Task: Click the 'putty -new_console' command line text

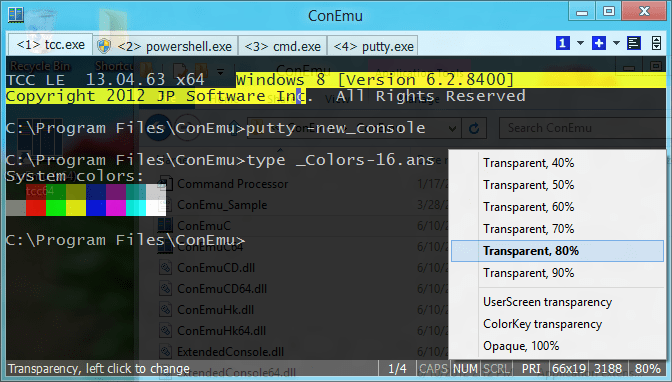Action: click(x=336, y=128)
